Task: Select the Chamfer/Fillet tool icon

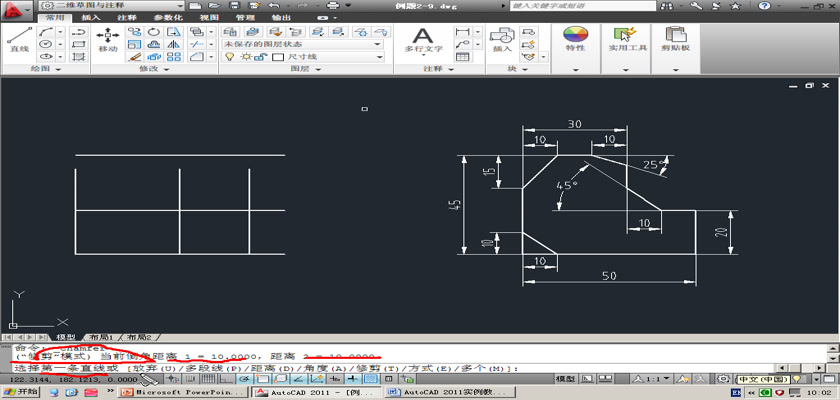Action: click(197, 56)
